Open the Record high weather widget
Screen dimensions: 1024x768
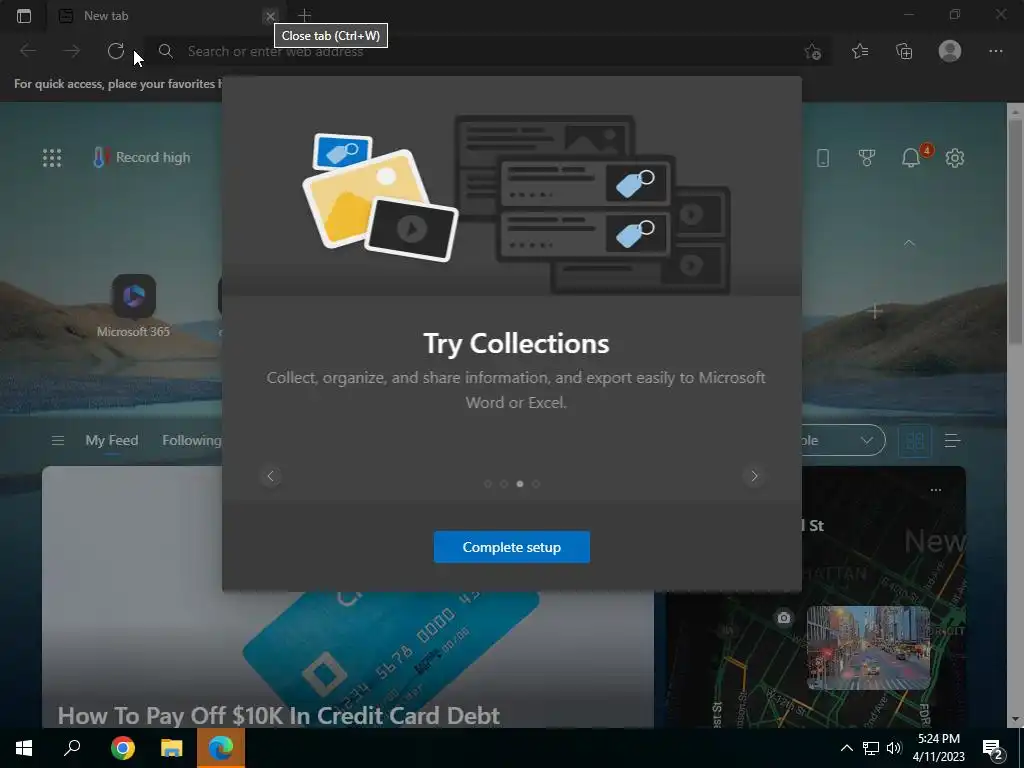[x=142, y=157]
